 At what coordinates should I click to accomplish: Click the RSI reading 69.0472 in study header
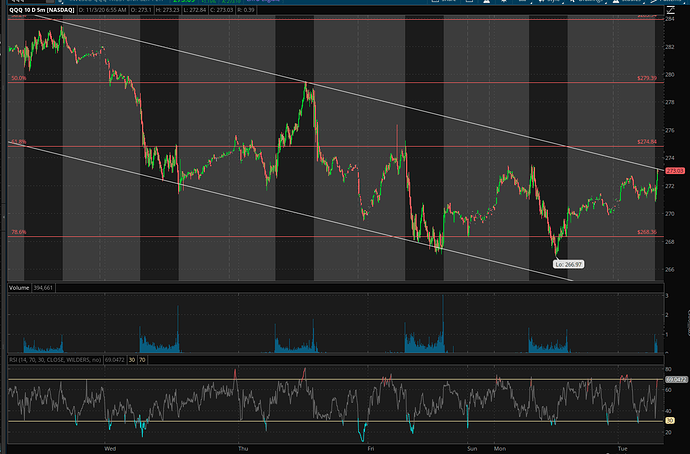(x=114, y=360)
